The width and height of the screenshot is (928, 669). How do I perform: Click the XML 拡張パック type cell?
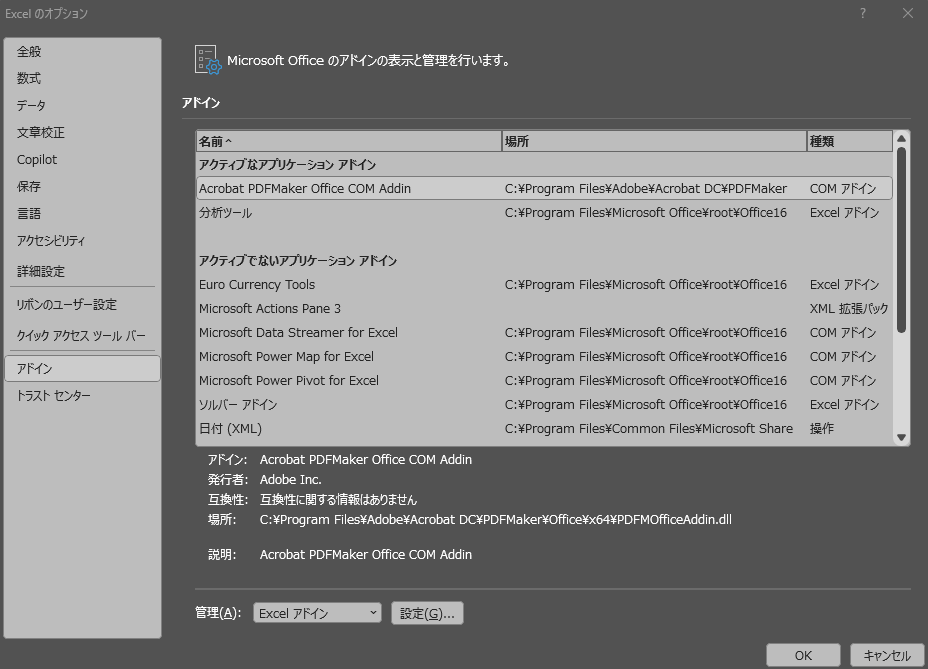click(x=849, y=308)
